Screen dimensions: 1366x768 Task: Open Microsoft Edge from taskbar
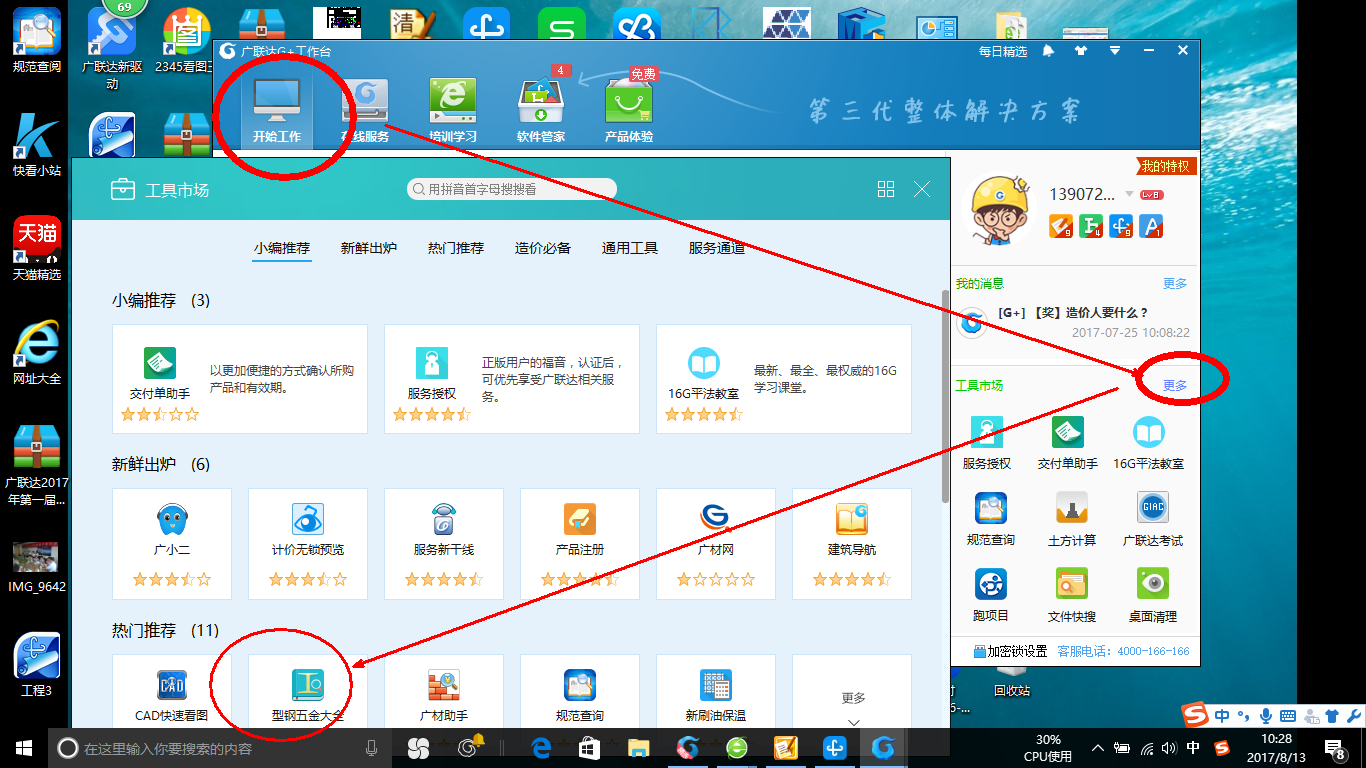[541, 748]
